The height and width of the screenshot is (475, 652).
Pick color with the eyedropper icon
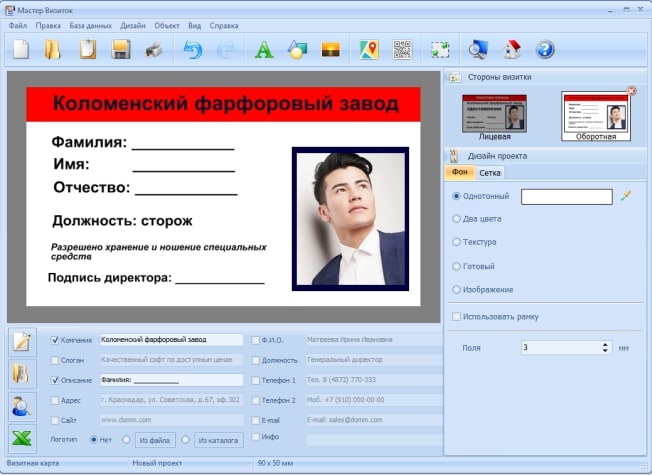point(626,196)
